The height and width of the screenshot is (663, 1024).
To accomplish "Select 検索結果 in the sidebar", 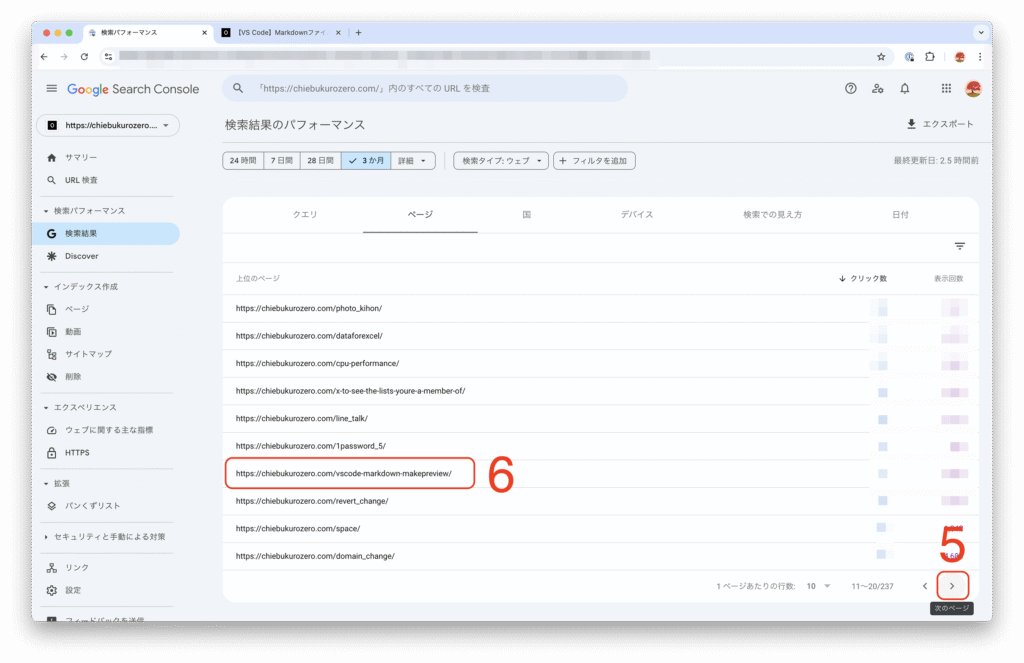I will click(x=106, y=234).
